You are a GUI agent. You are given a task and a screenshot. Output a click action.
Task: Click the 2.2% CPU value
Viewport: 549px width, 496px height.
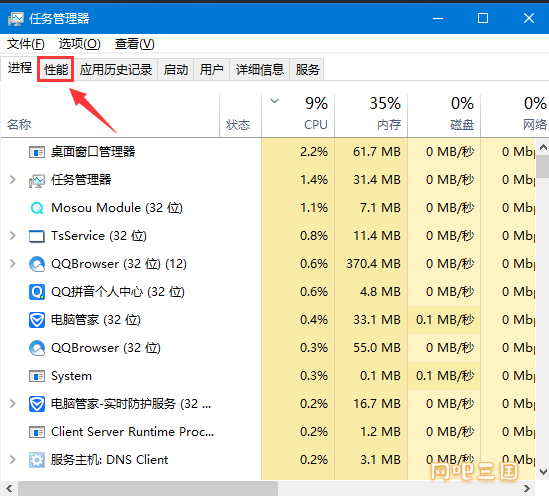pos(314,152)
